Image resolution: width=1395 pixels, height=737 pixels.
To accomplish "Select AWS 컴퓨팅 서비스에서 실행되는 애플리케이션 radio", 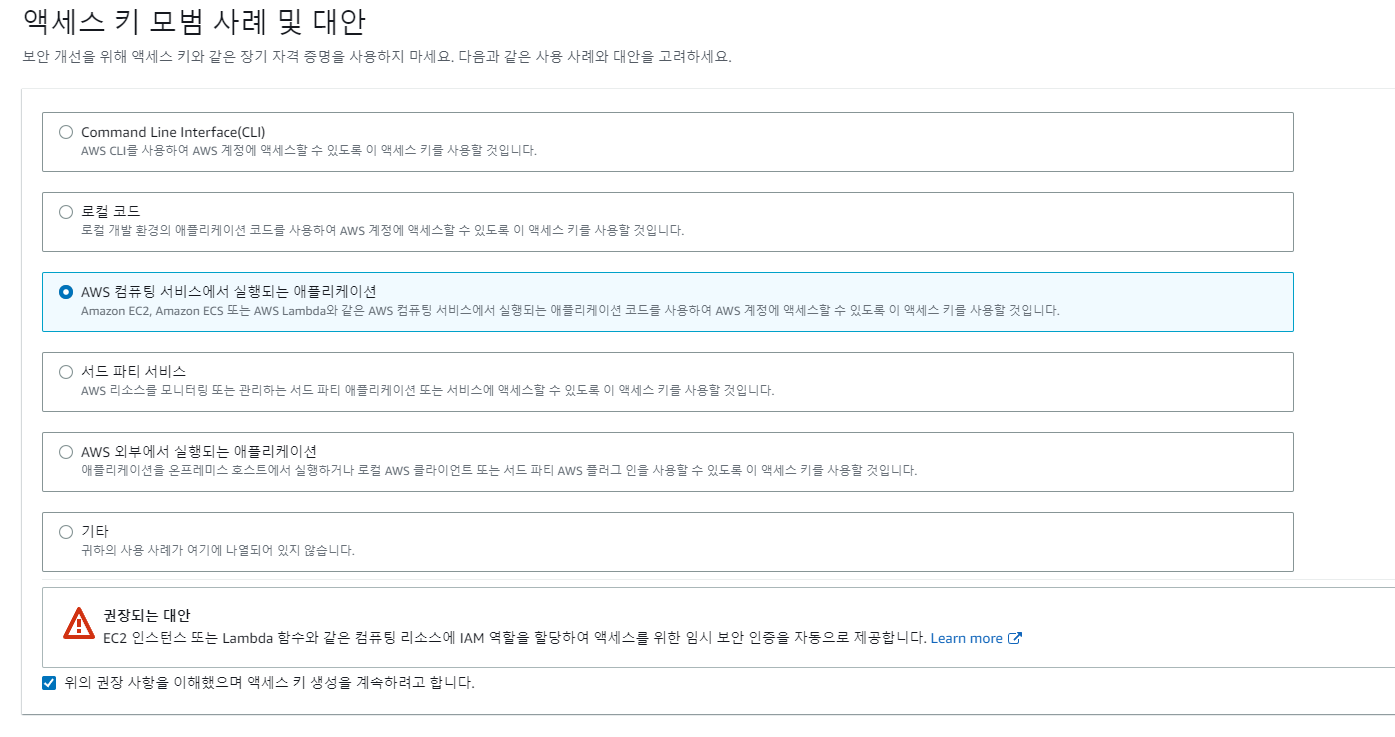I will point(66,292).
